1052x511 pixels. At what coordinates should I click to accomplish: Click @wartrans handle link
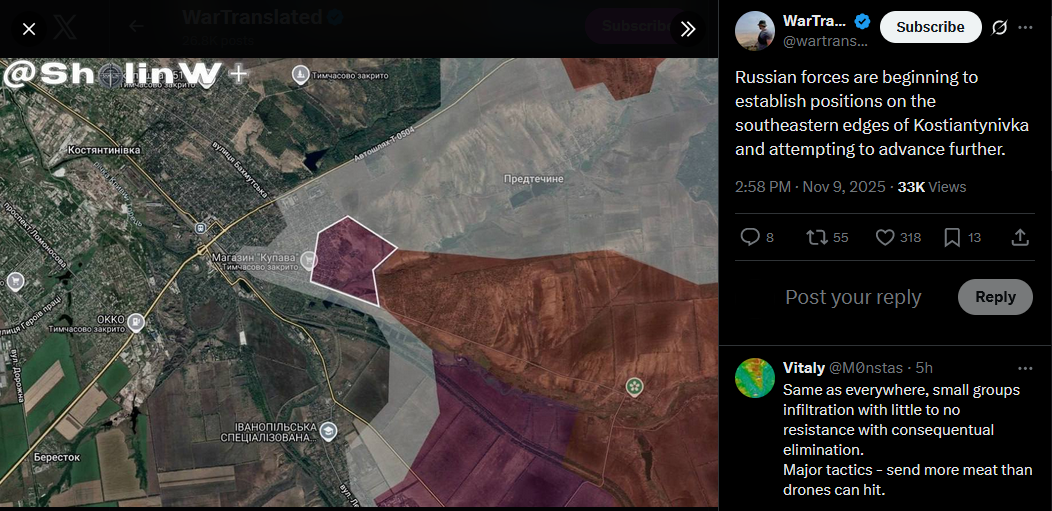coord(825,42)
